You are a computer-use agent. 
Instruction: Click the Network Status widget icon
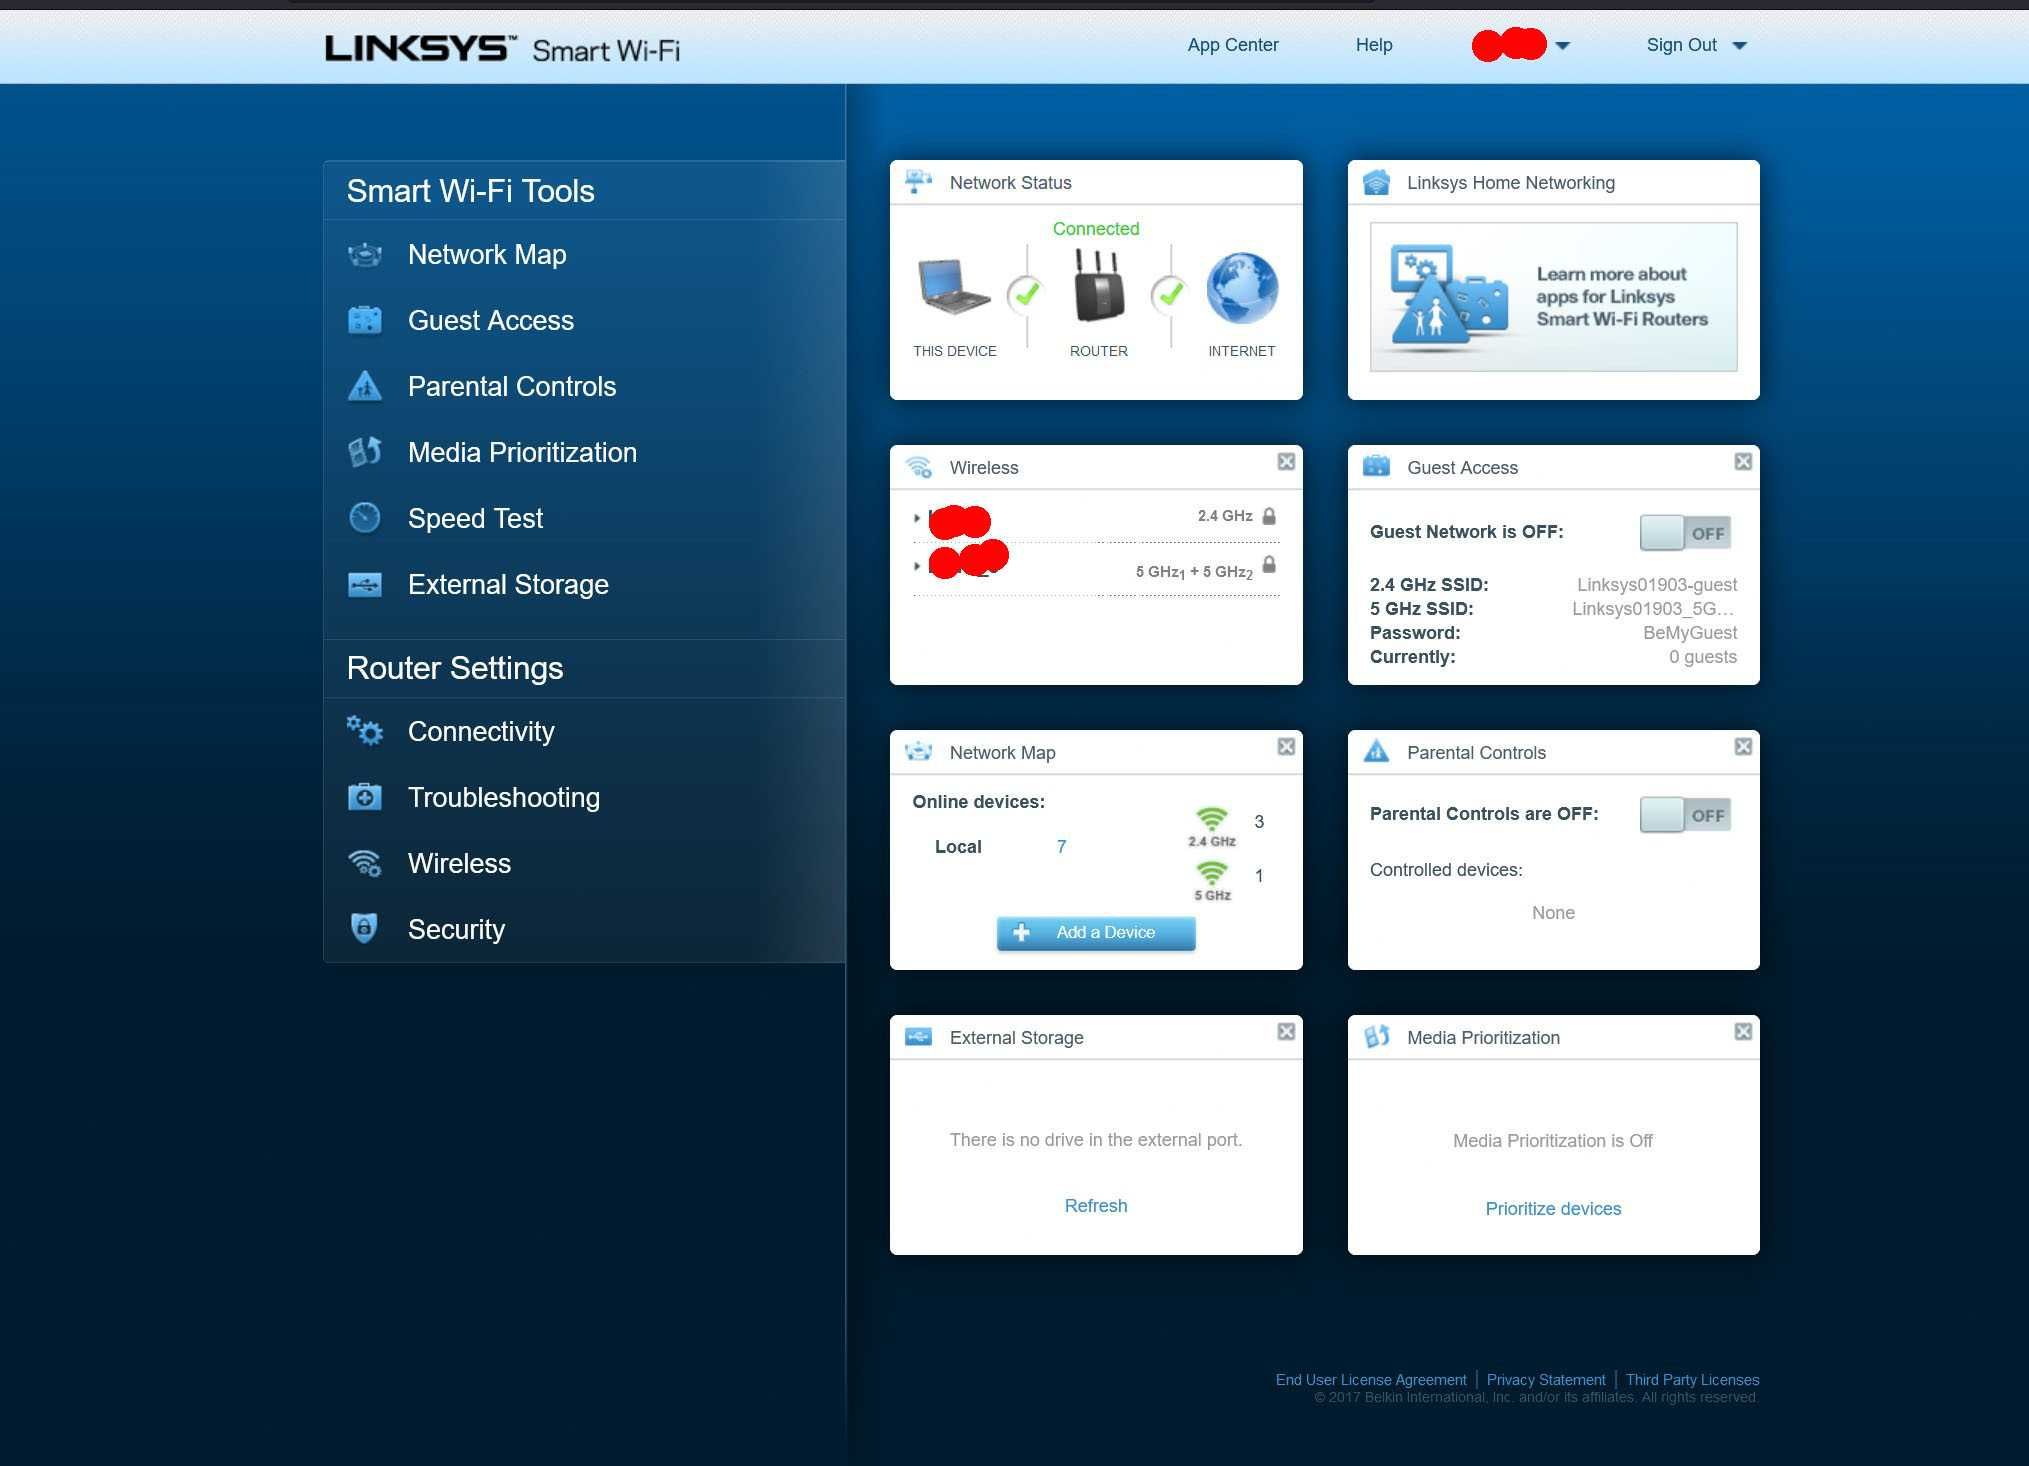918,182
